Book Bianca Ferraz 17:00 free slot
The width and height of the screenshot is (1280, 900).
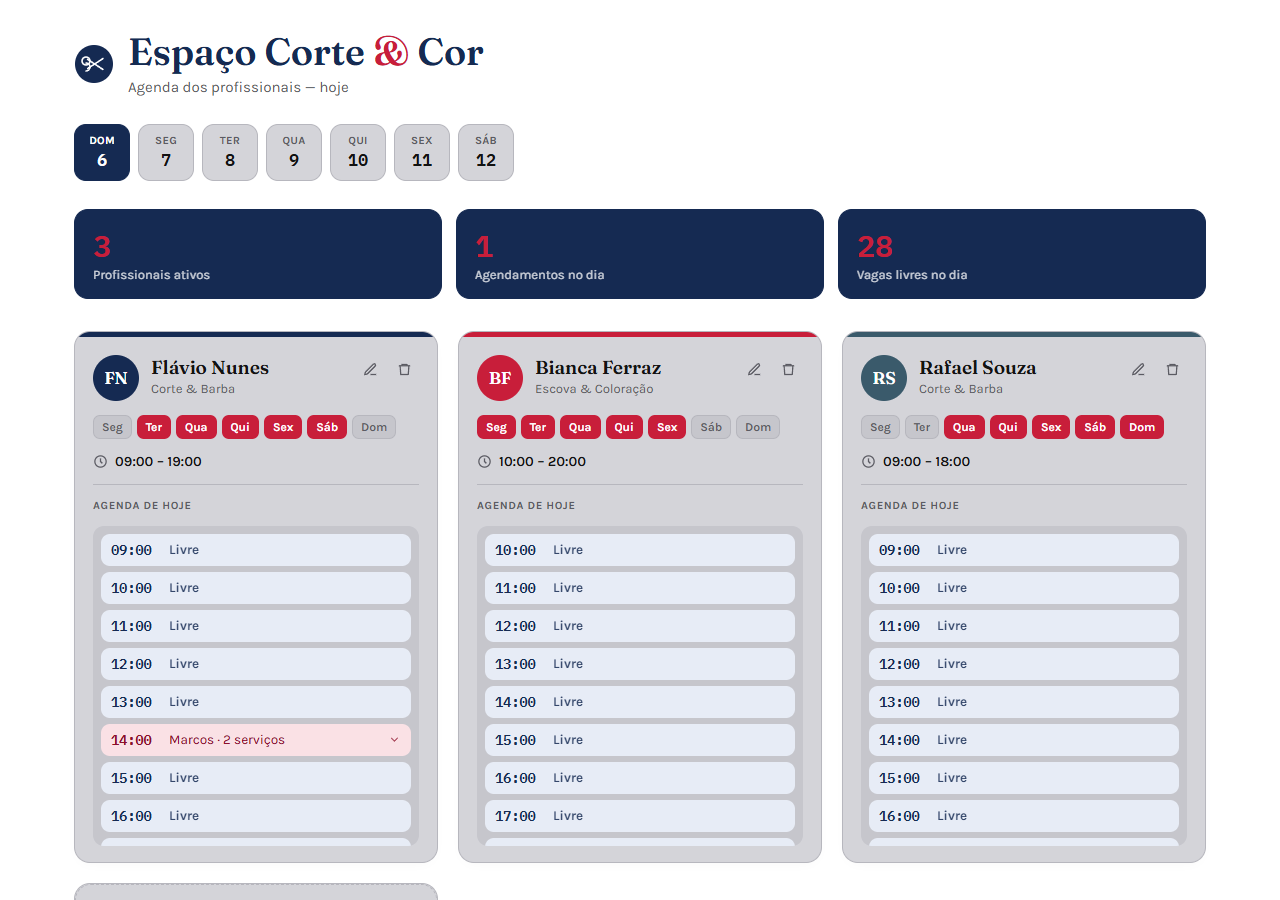(x=640, y=816)
